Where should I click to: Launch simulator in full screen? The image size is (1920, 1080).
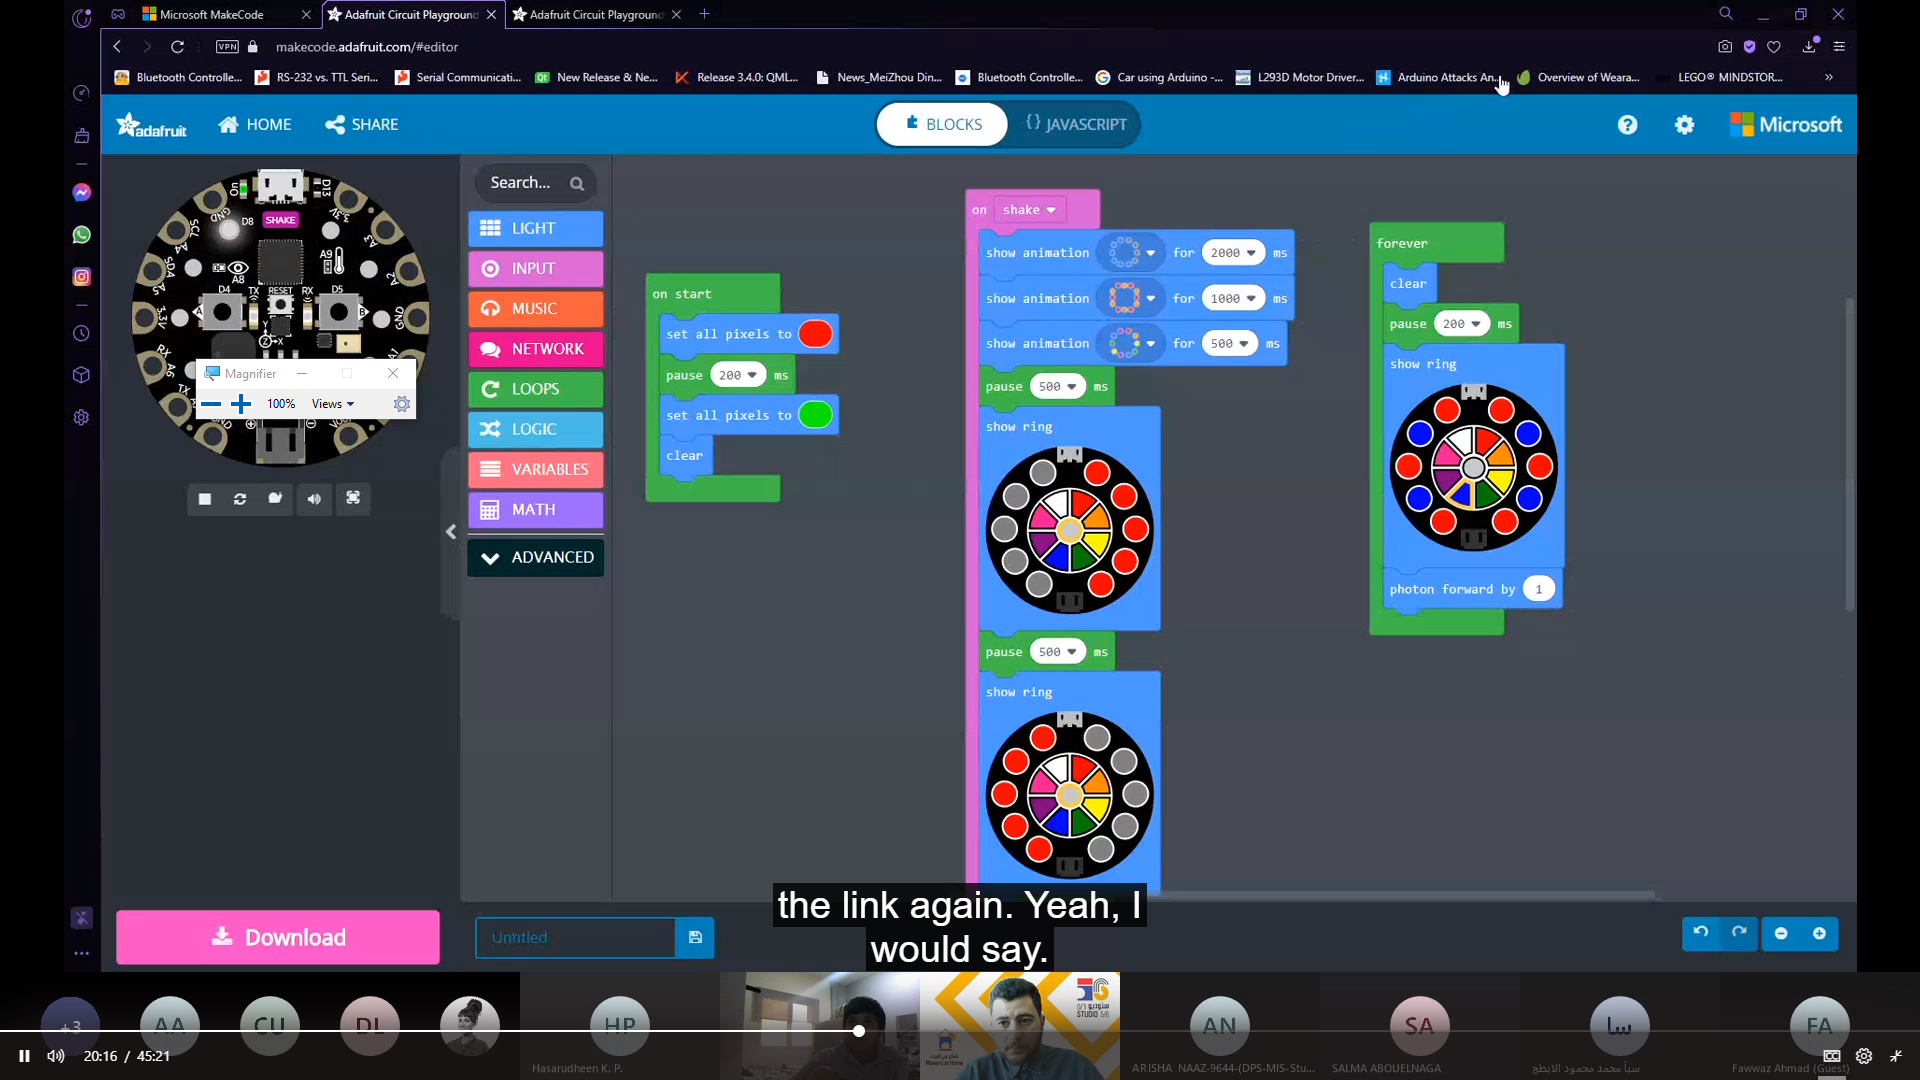(353, 499)
